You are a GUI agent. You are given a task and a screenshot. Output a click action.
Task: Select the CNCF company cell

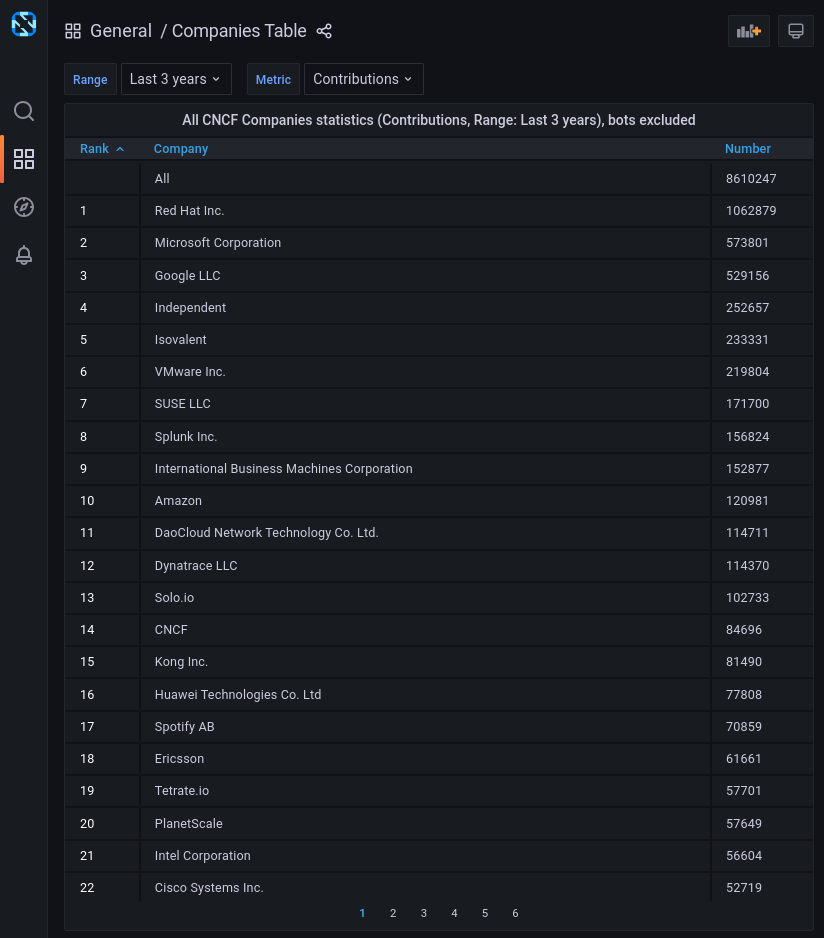coord(425,630)
